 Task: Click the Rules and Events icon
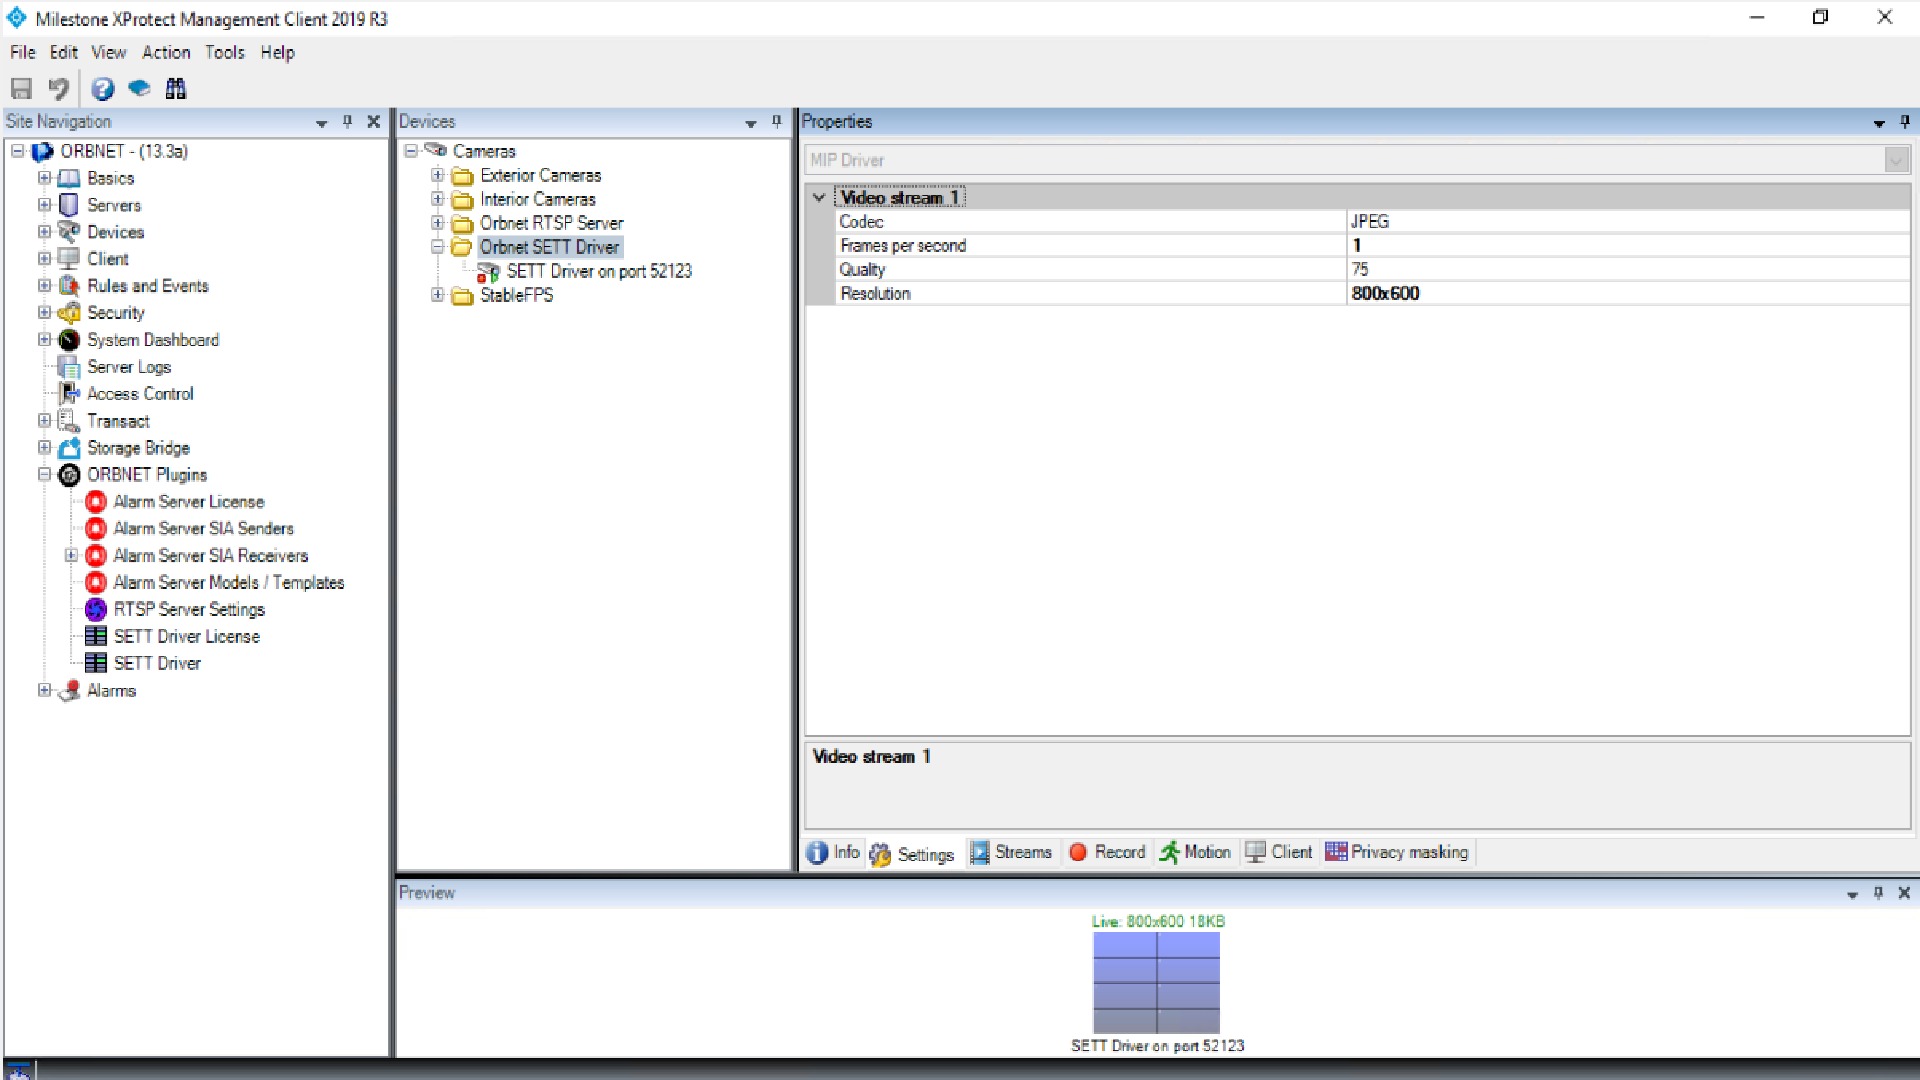pos(69,286)
